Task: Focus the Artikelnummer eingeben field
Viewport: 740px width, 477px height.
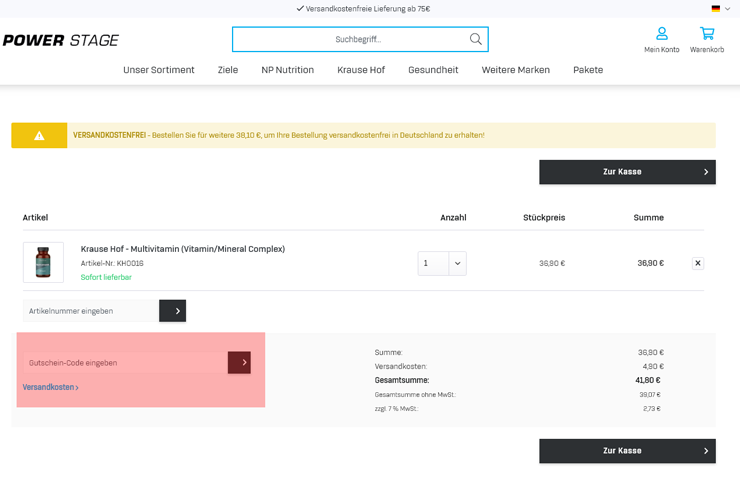Action: 91,311
